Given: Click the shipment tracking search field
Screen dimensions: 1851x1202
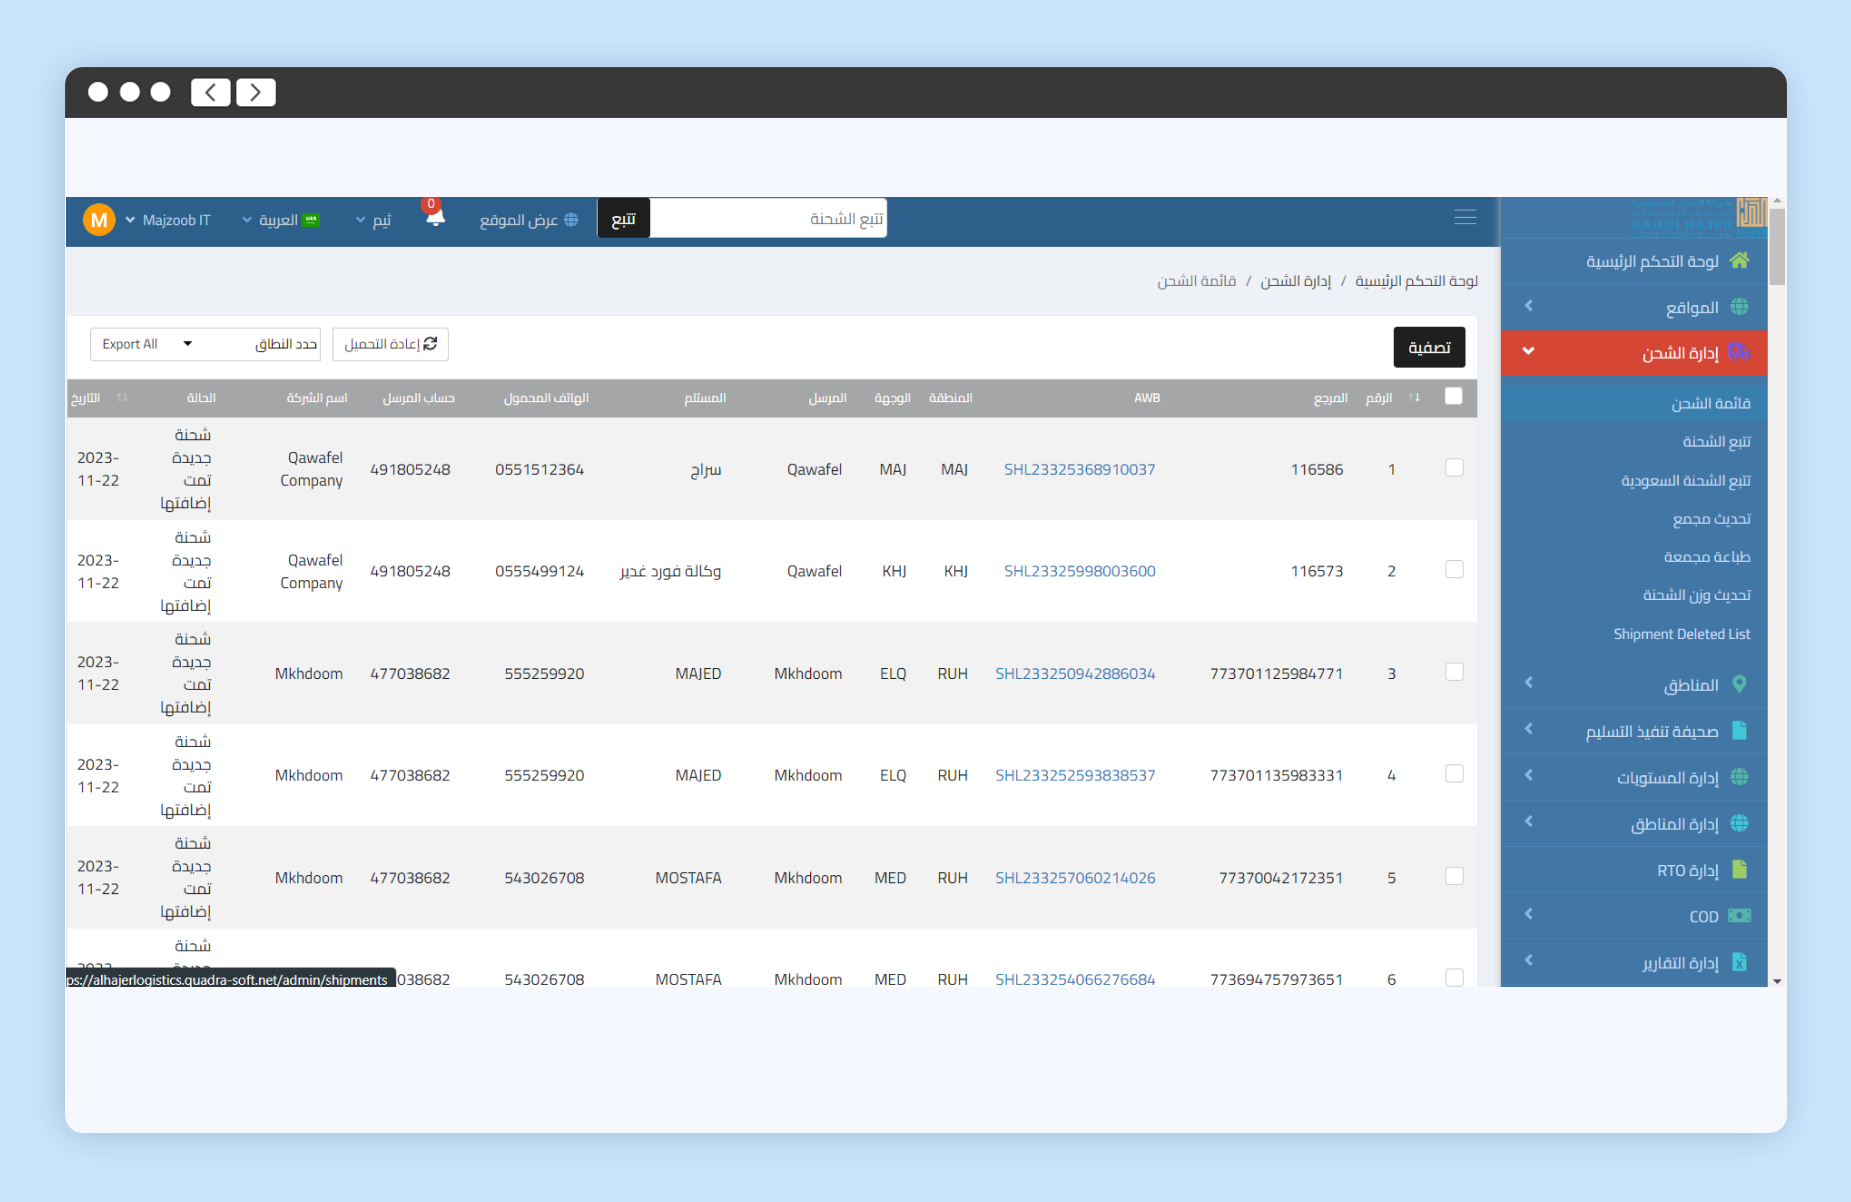Looking at the screenshot, I should 768,219.
